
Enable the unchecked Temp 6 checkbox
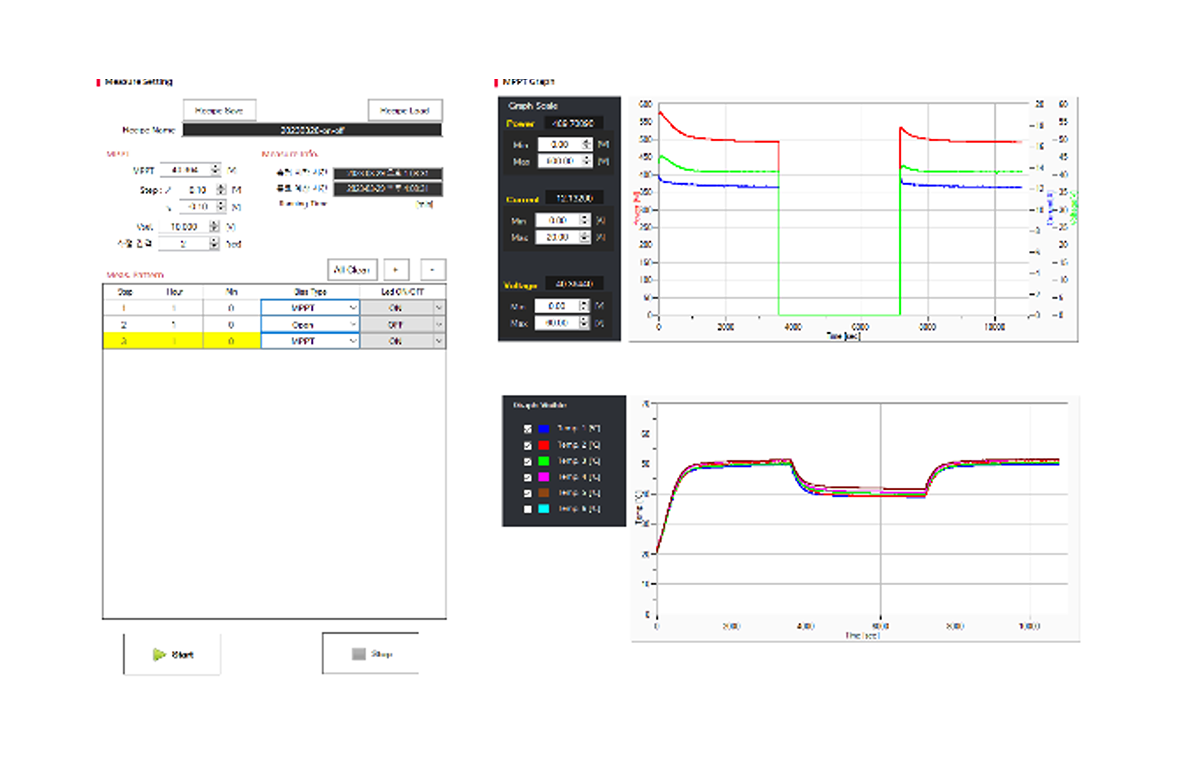point(528,510)
